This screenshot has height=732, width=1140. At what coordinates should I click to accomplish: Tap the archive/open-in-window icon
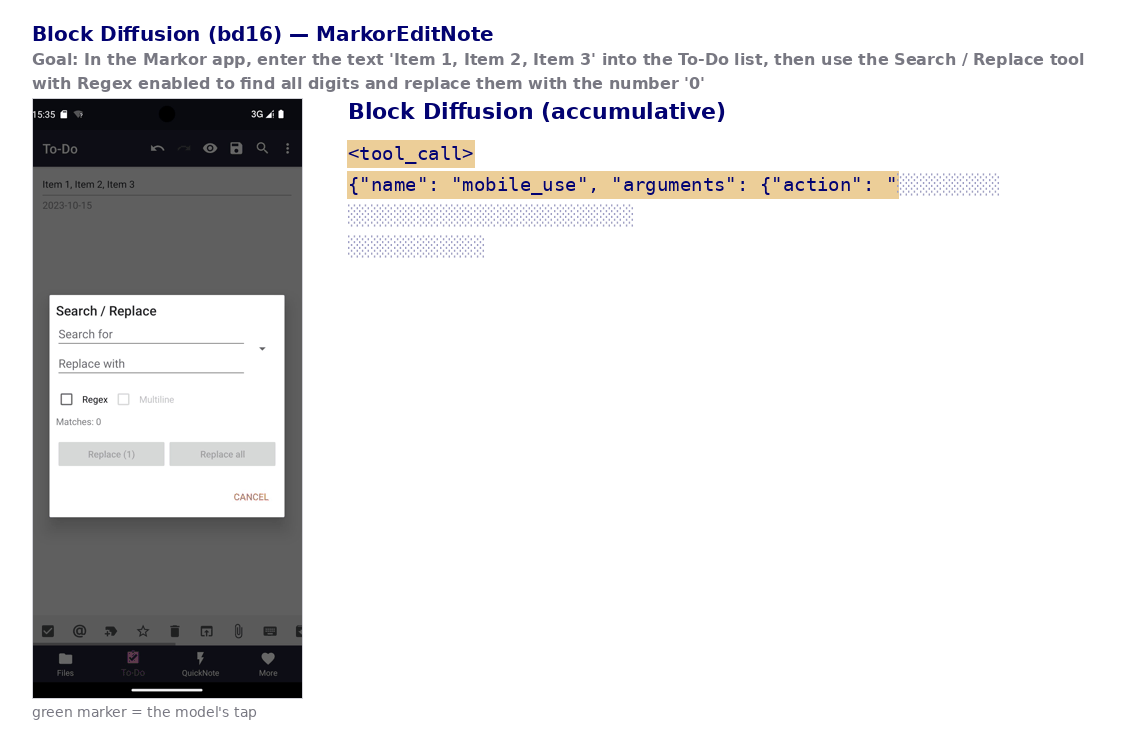coord(206,631)
